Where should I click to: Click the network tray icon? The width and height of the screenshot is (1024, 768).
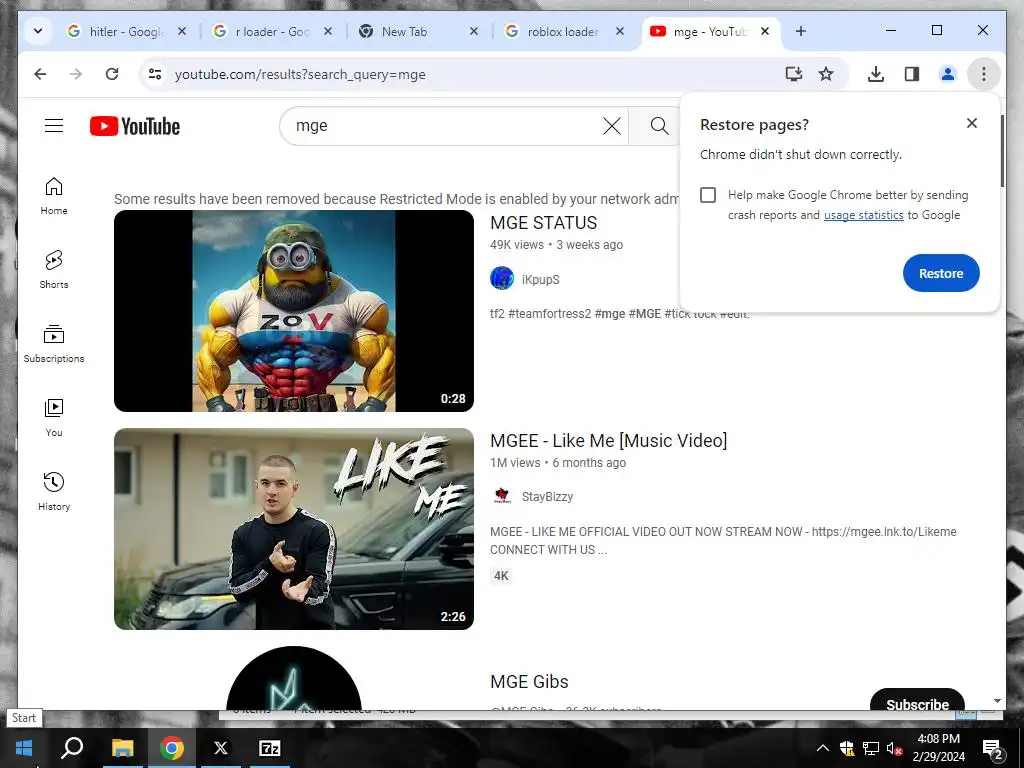point(871,748)
